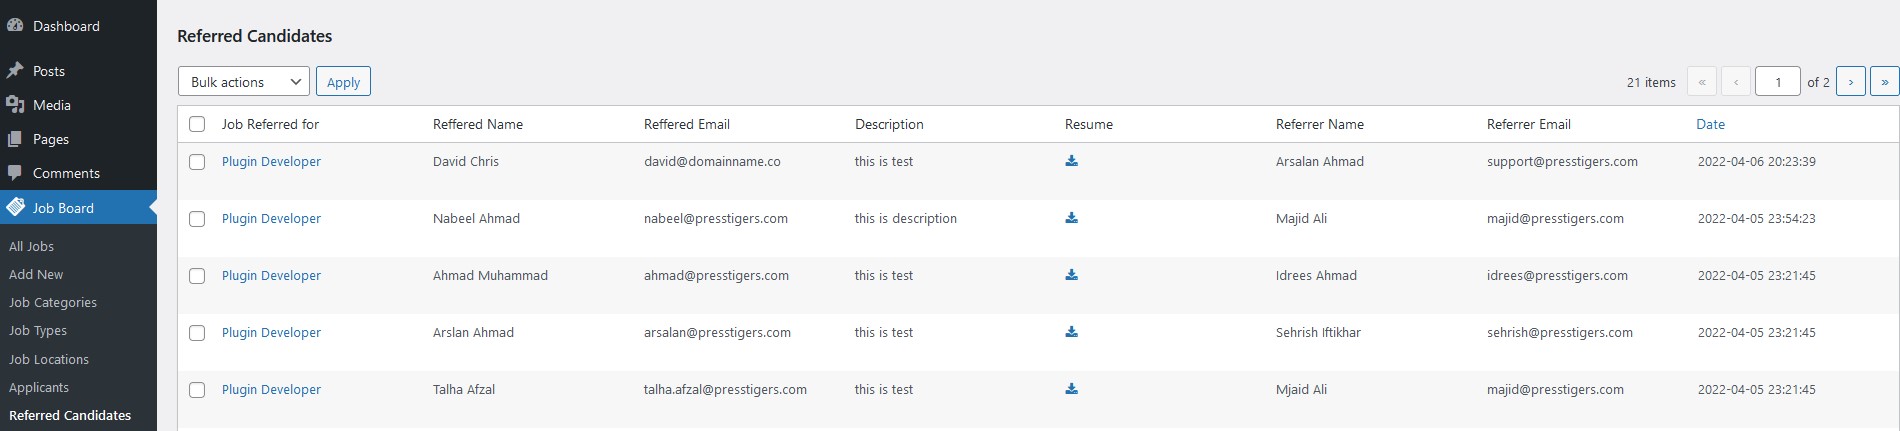Viewport: 1900px width, 431px height.
Task: Select the David Chris row checkbox
Action: click(197, 162)
